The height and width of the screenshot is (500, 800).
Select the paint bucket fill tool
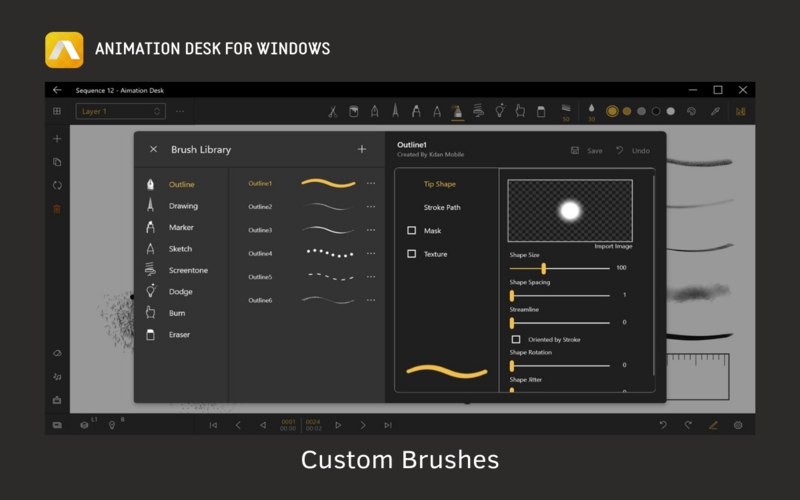354,111
